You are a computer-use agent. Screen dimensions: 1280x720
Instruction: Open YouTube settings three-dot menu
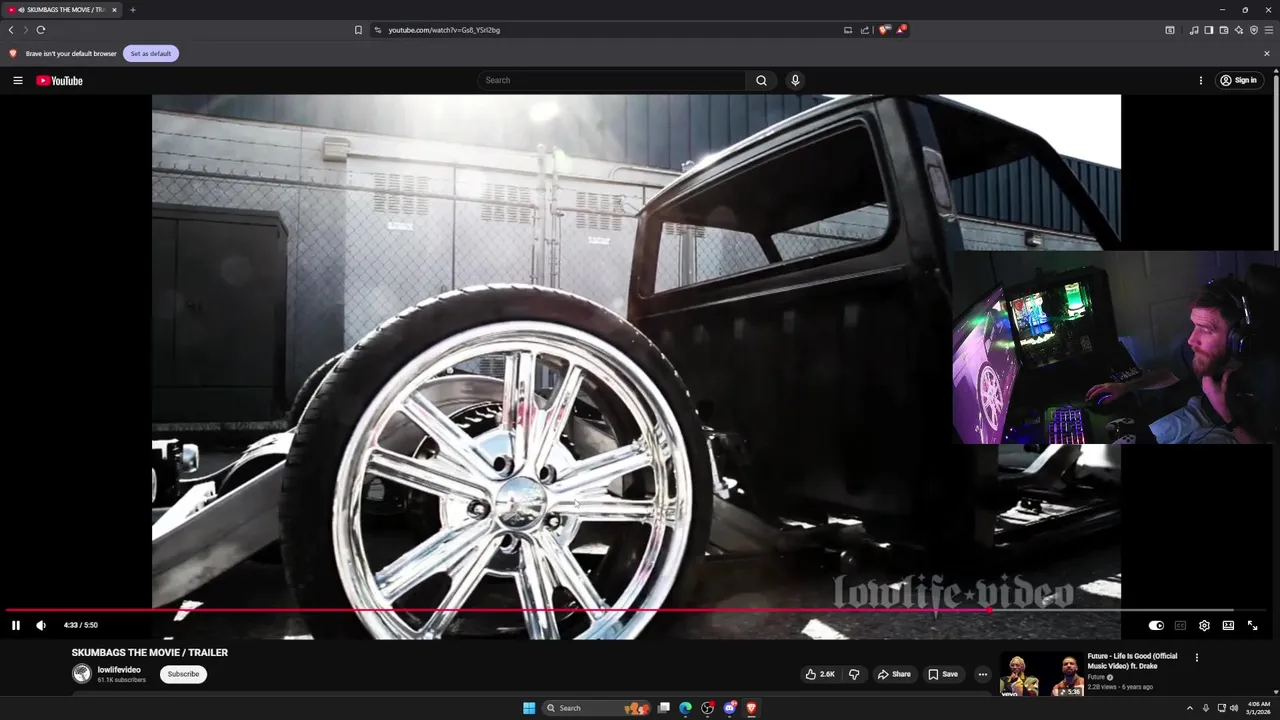(1201, 80)
